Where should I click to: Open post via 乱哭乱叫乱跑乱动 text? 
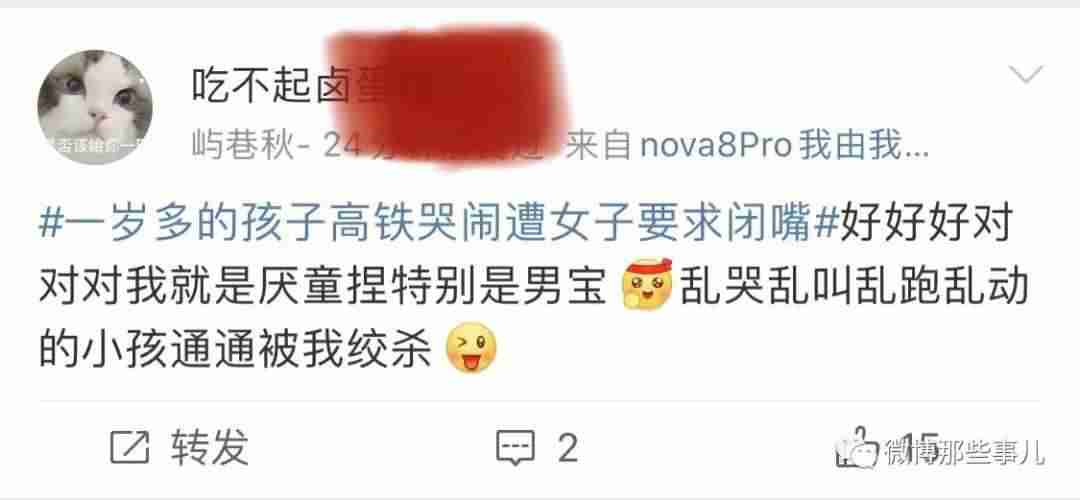coord(855,288)
